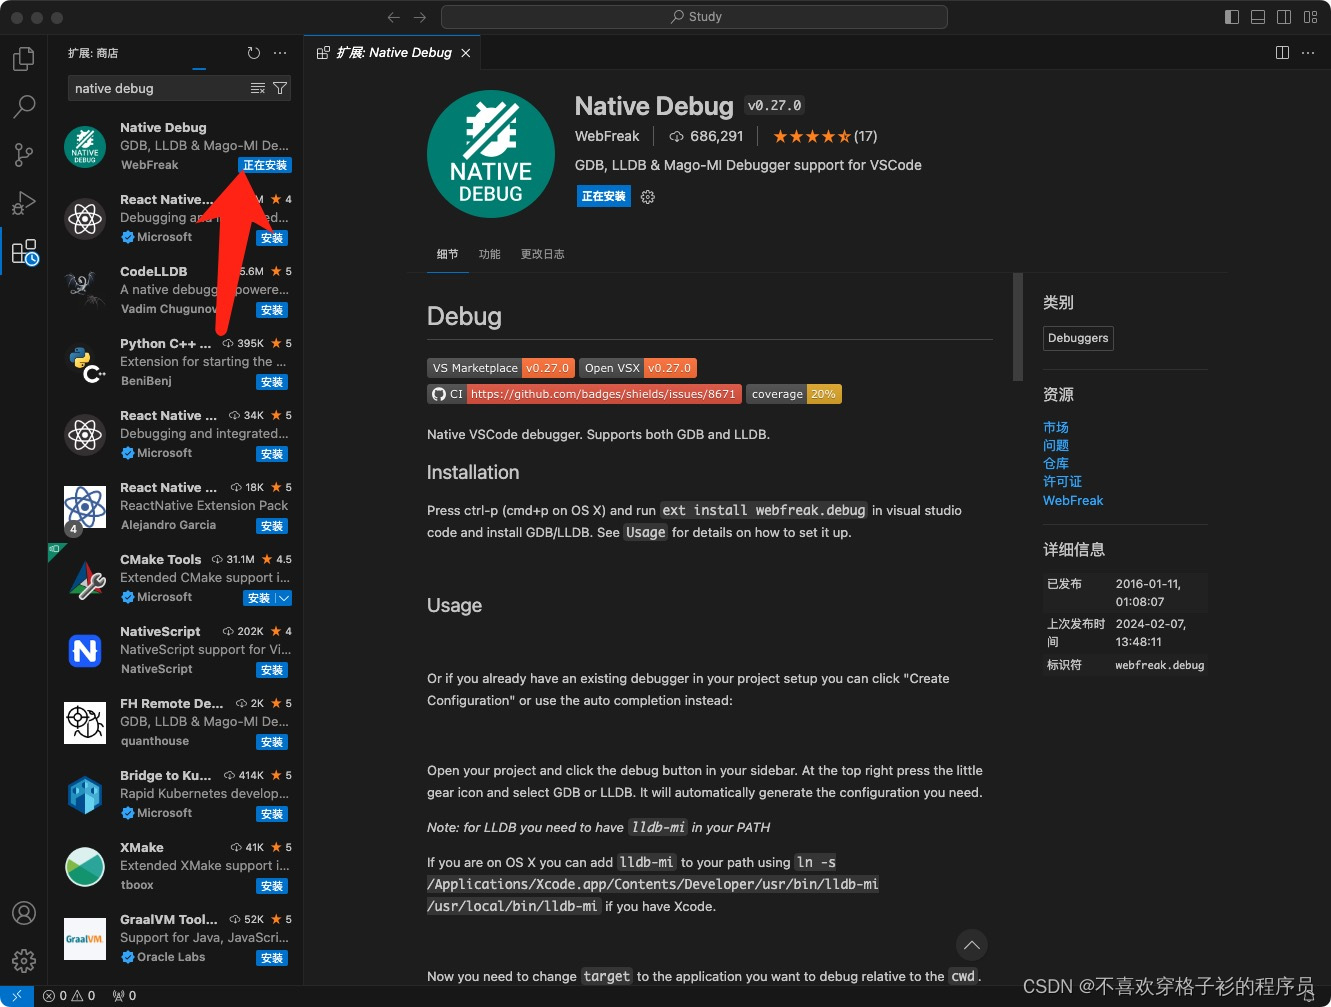Open the install dropdown arrow for CMake Tools

(283, 597)
